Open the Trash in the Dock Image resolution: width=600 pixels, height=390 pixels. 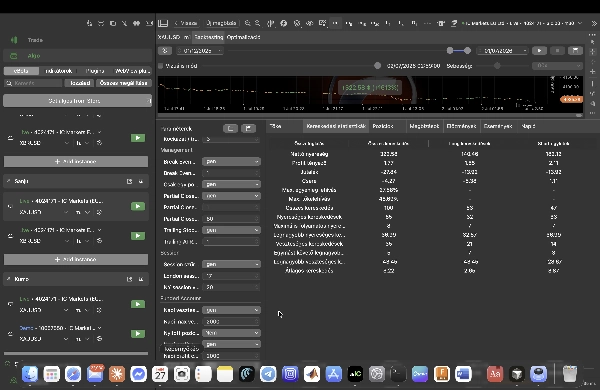pyautogui.click(x=570, y=374)
